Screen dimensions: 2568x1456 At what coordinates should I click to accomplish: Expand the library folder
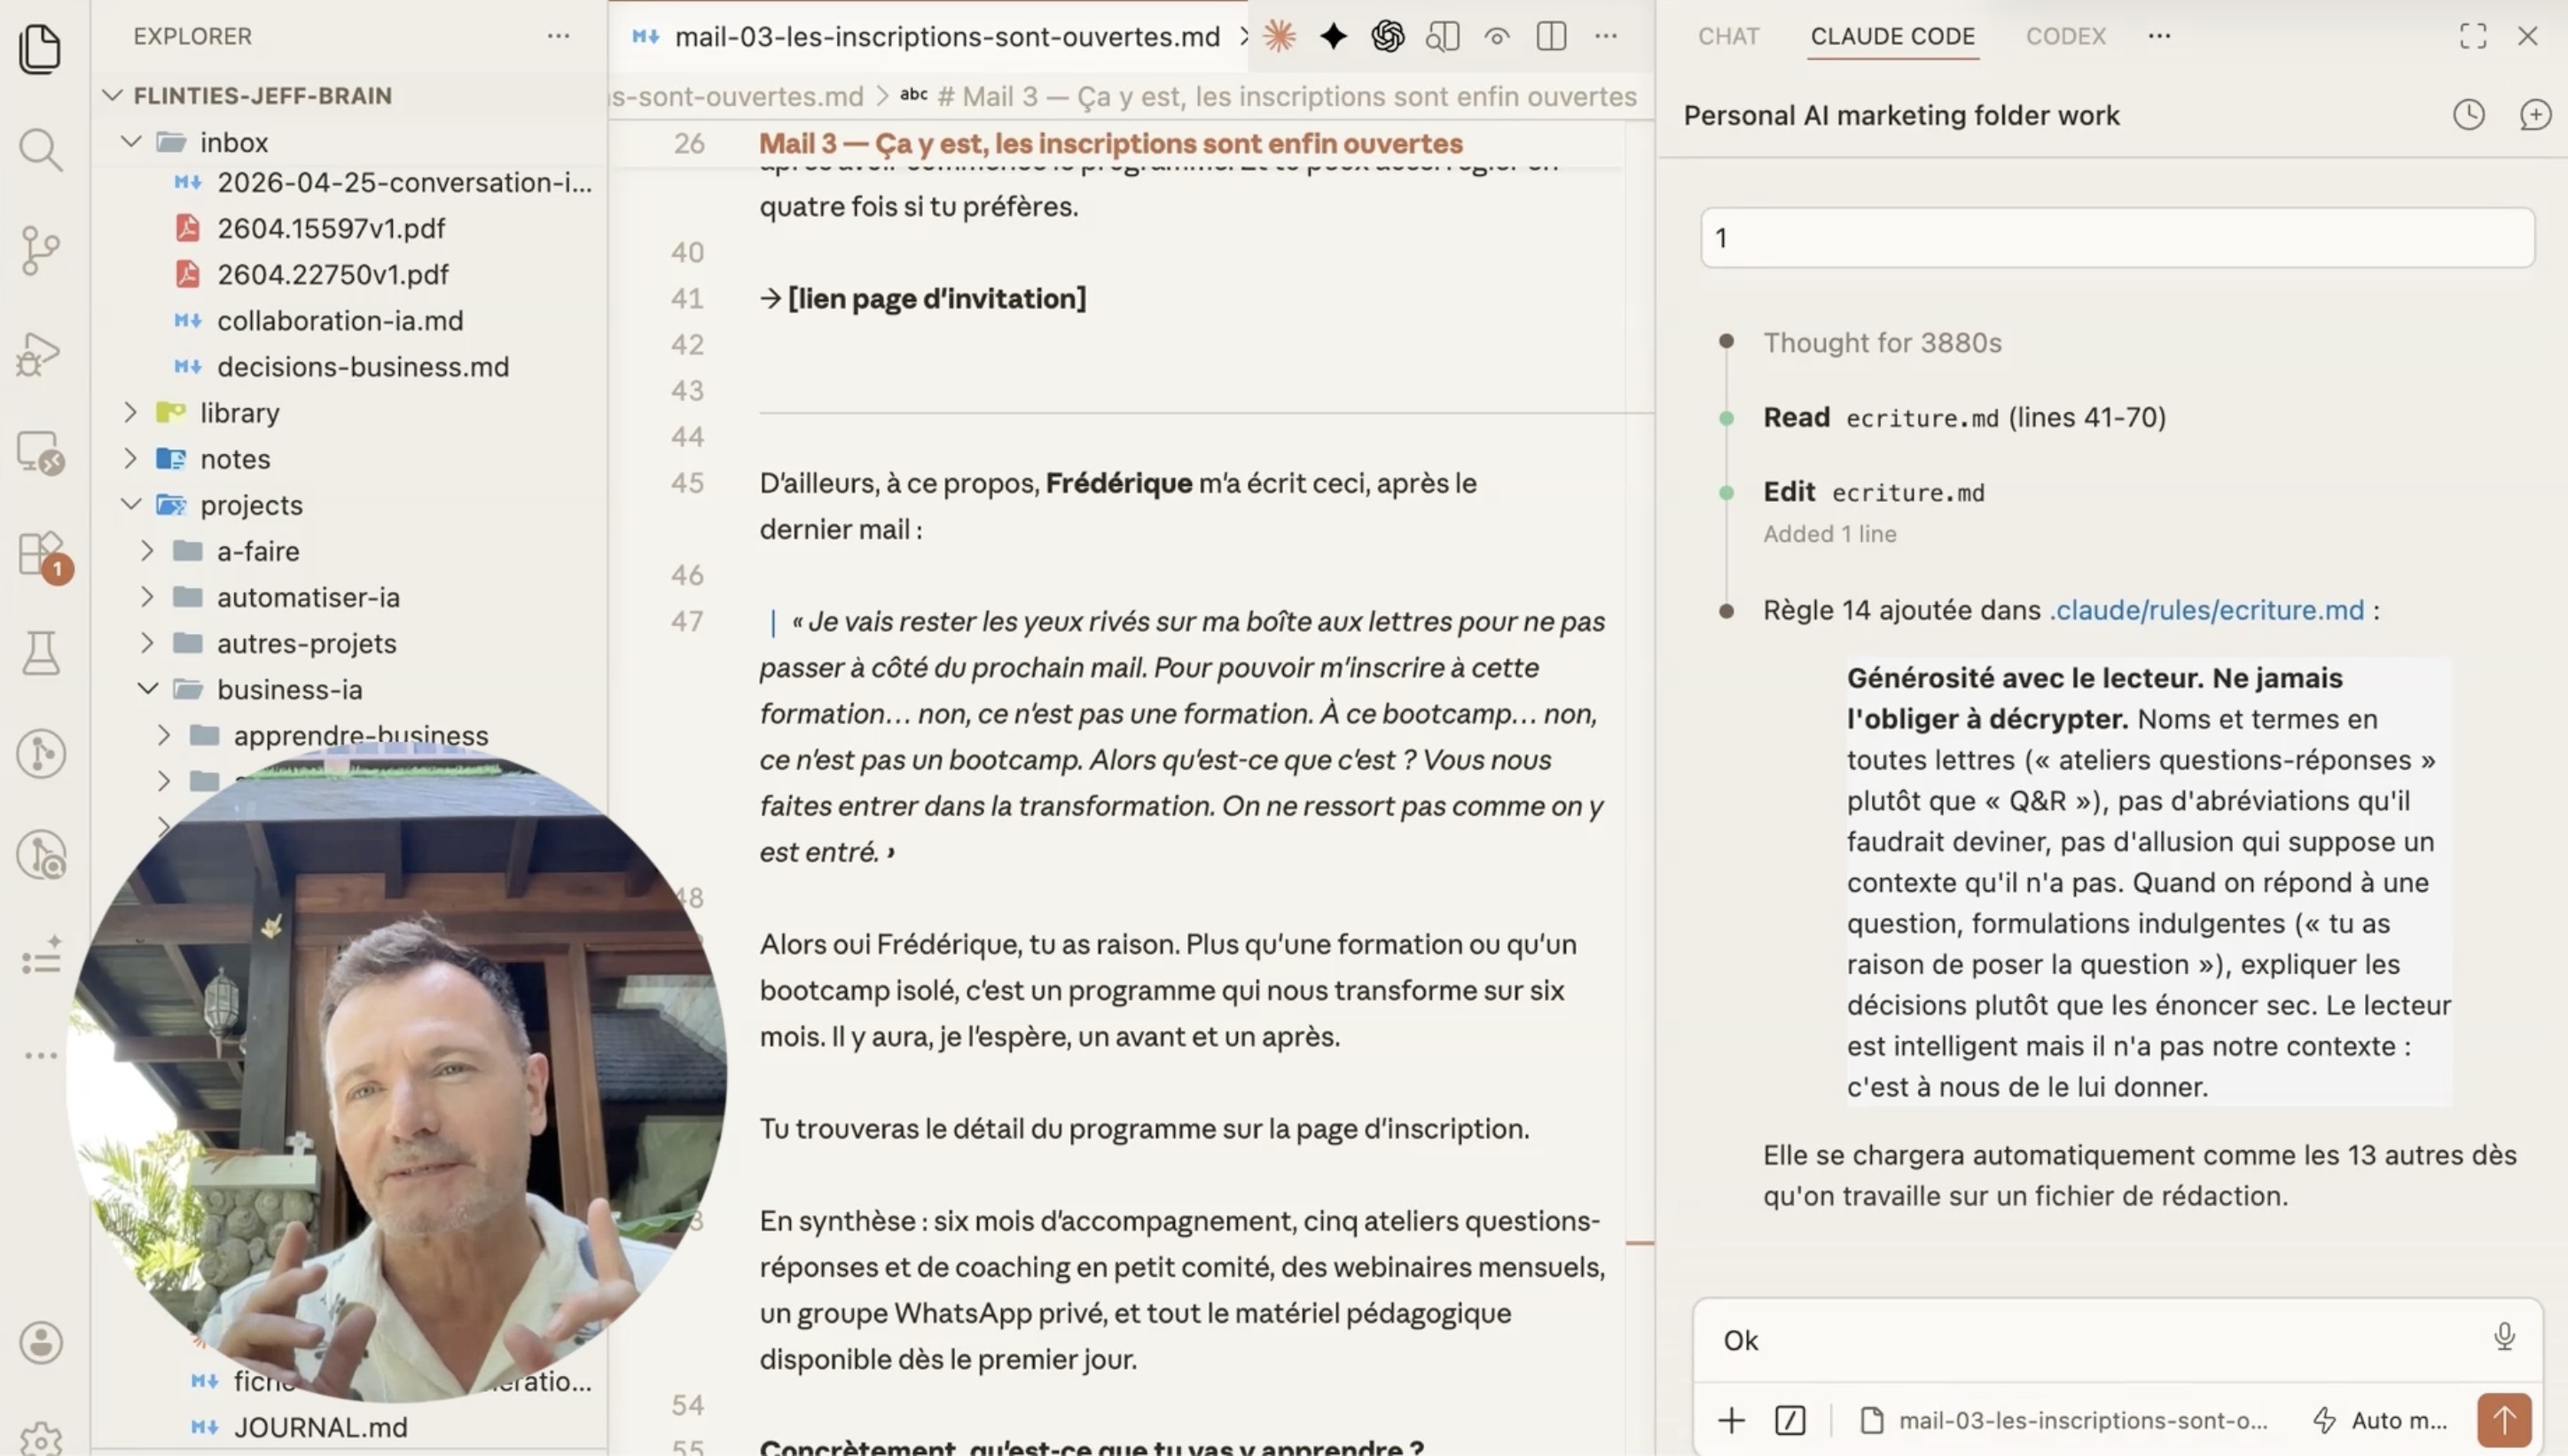click(x=131, y=412)
